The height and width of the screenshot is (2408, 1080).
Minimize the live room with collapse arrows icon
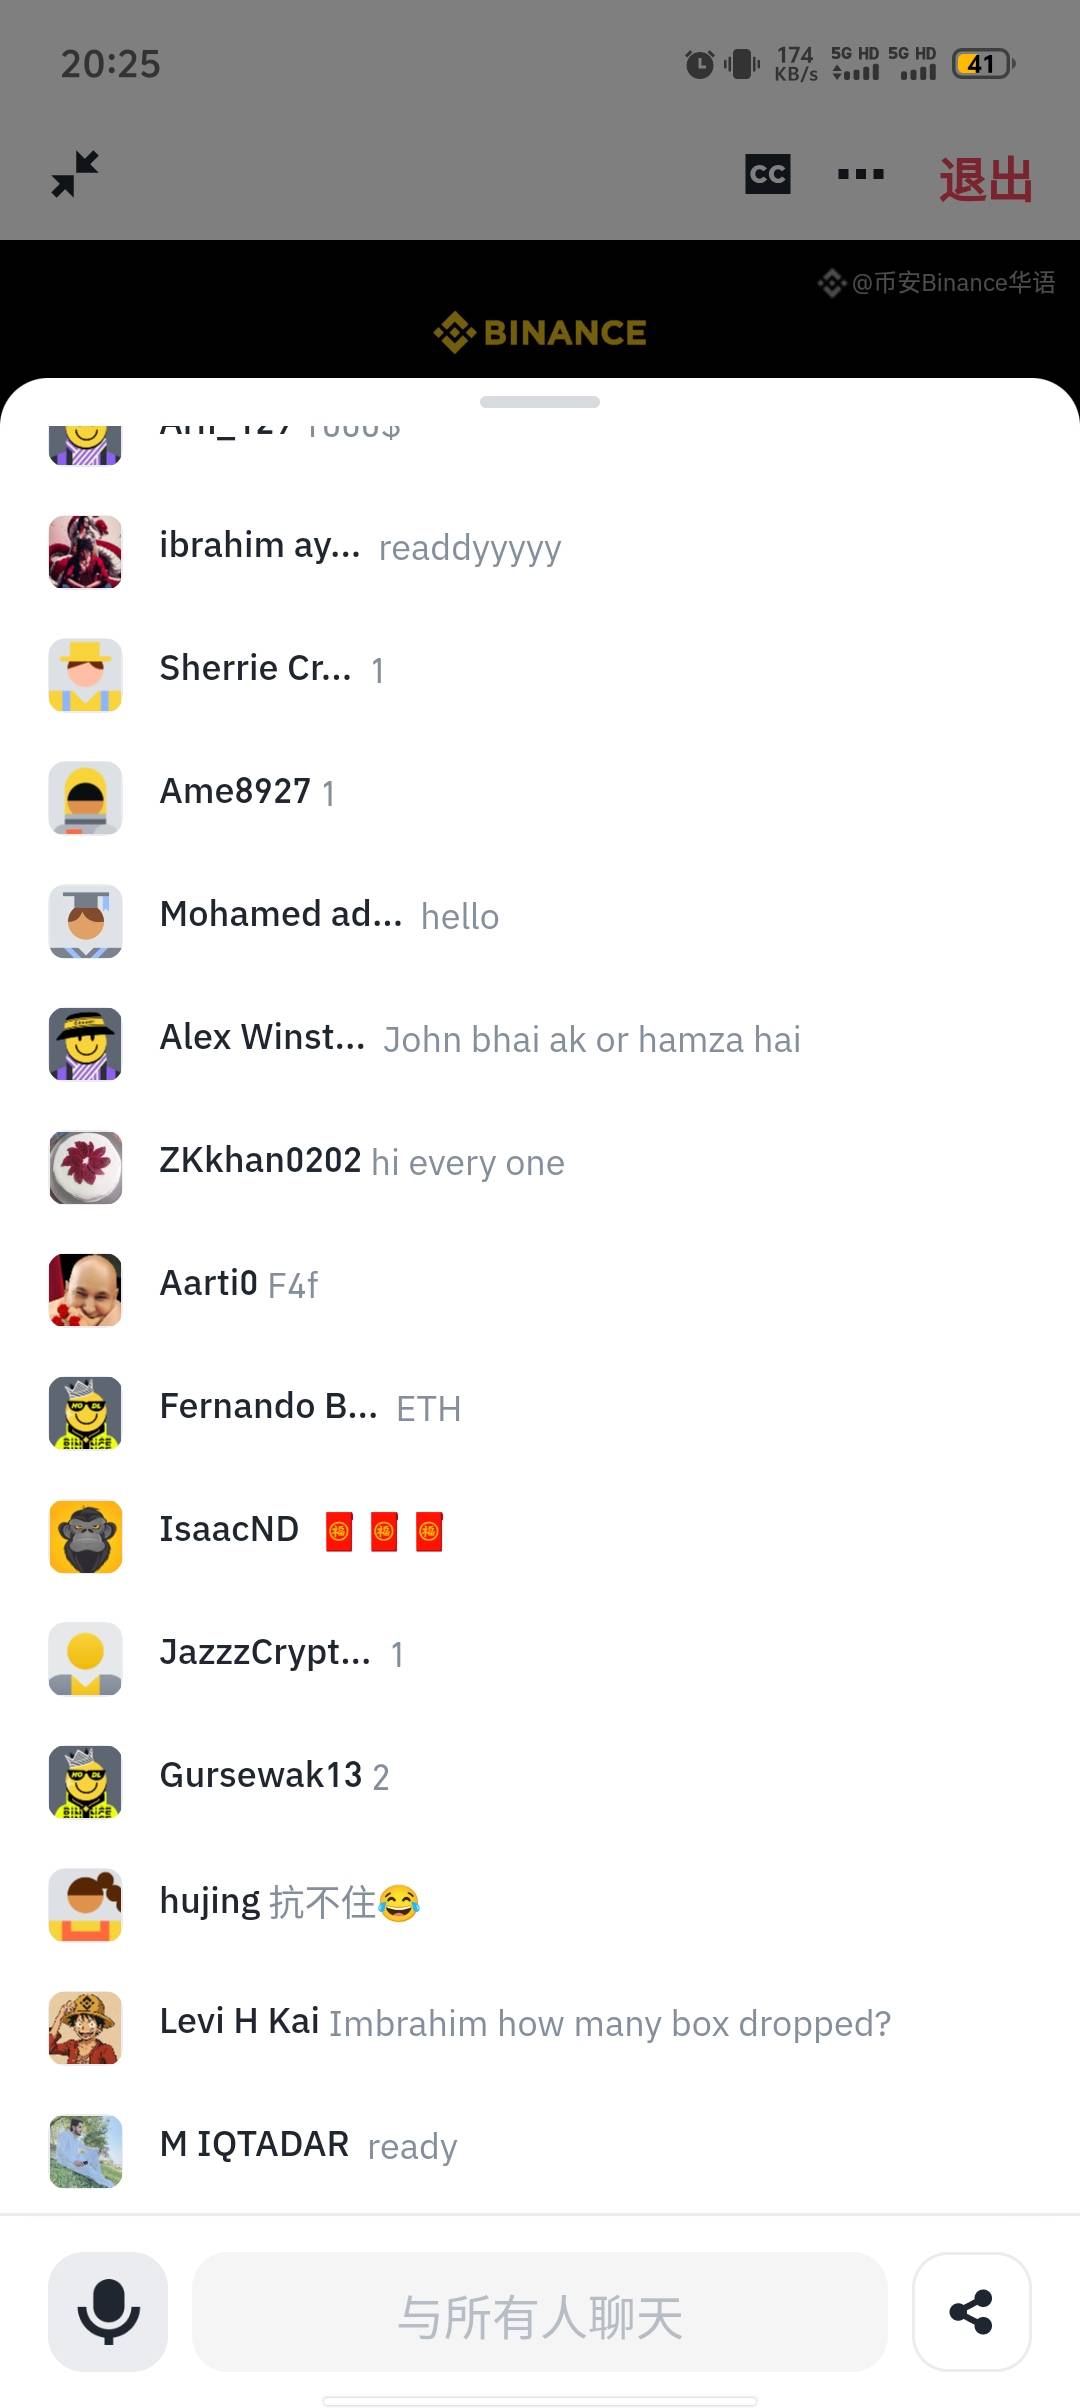pos(75,174)
